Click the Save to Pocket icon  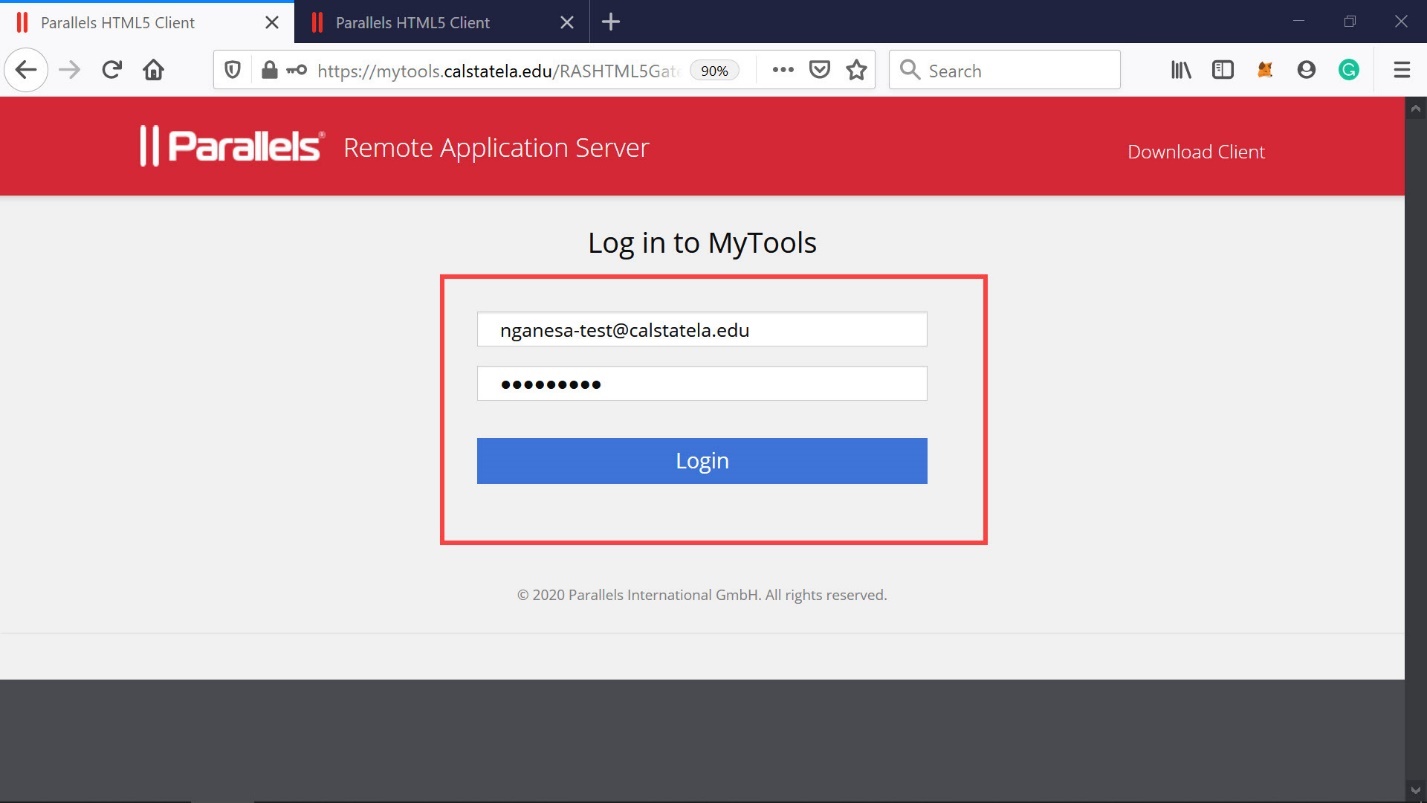tap(819, 70)
